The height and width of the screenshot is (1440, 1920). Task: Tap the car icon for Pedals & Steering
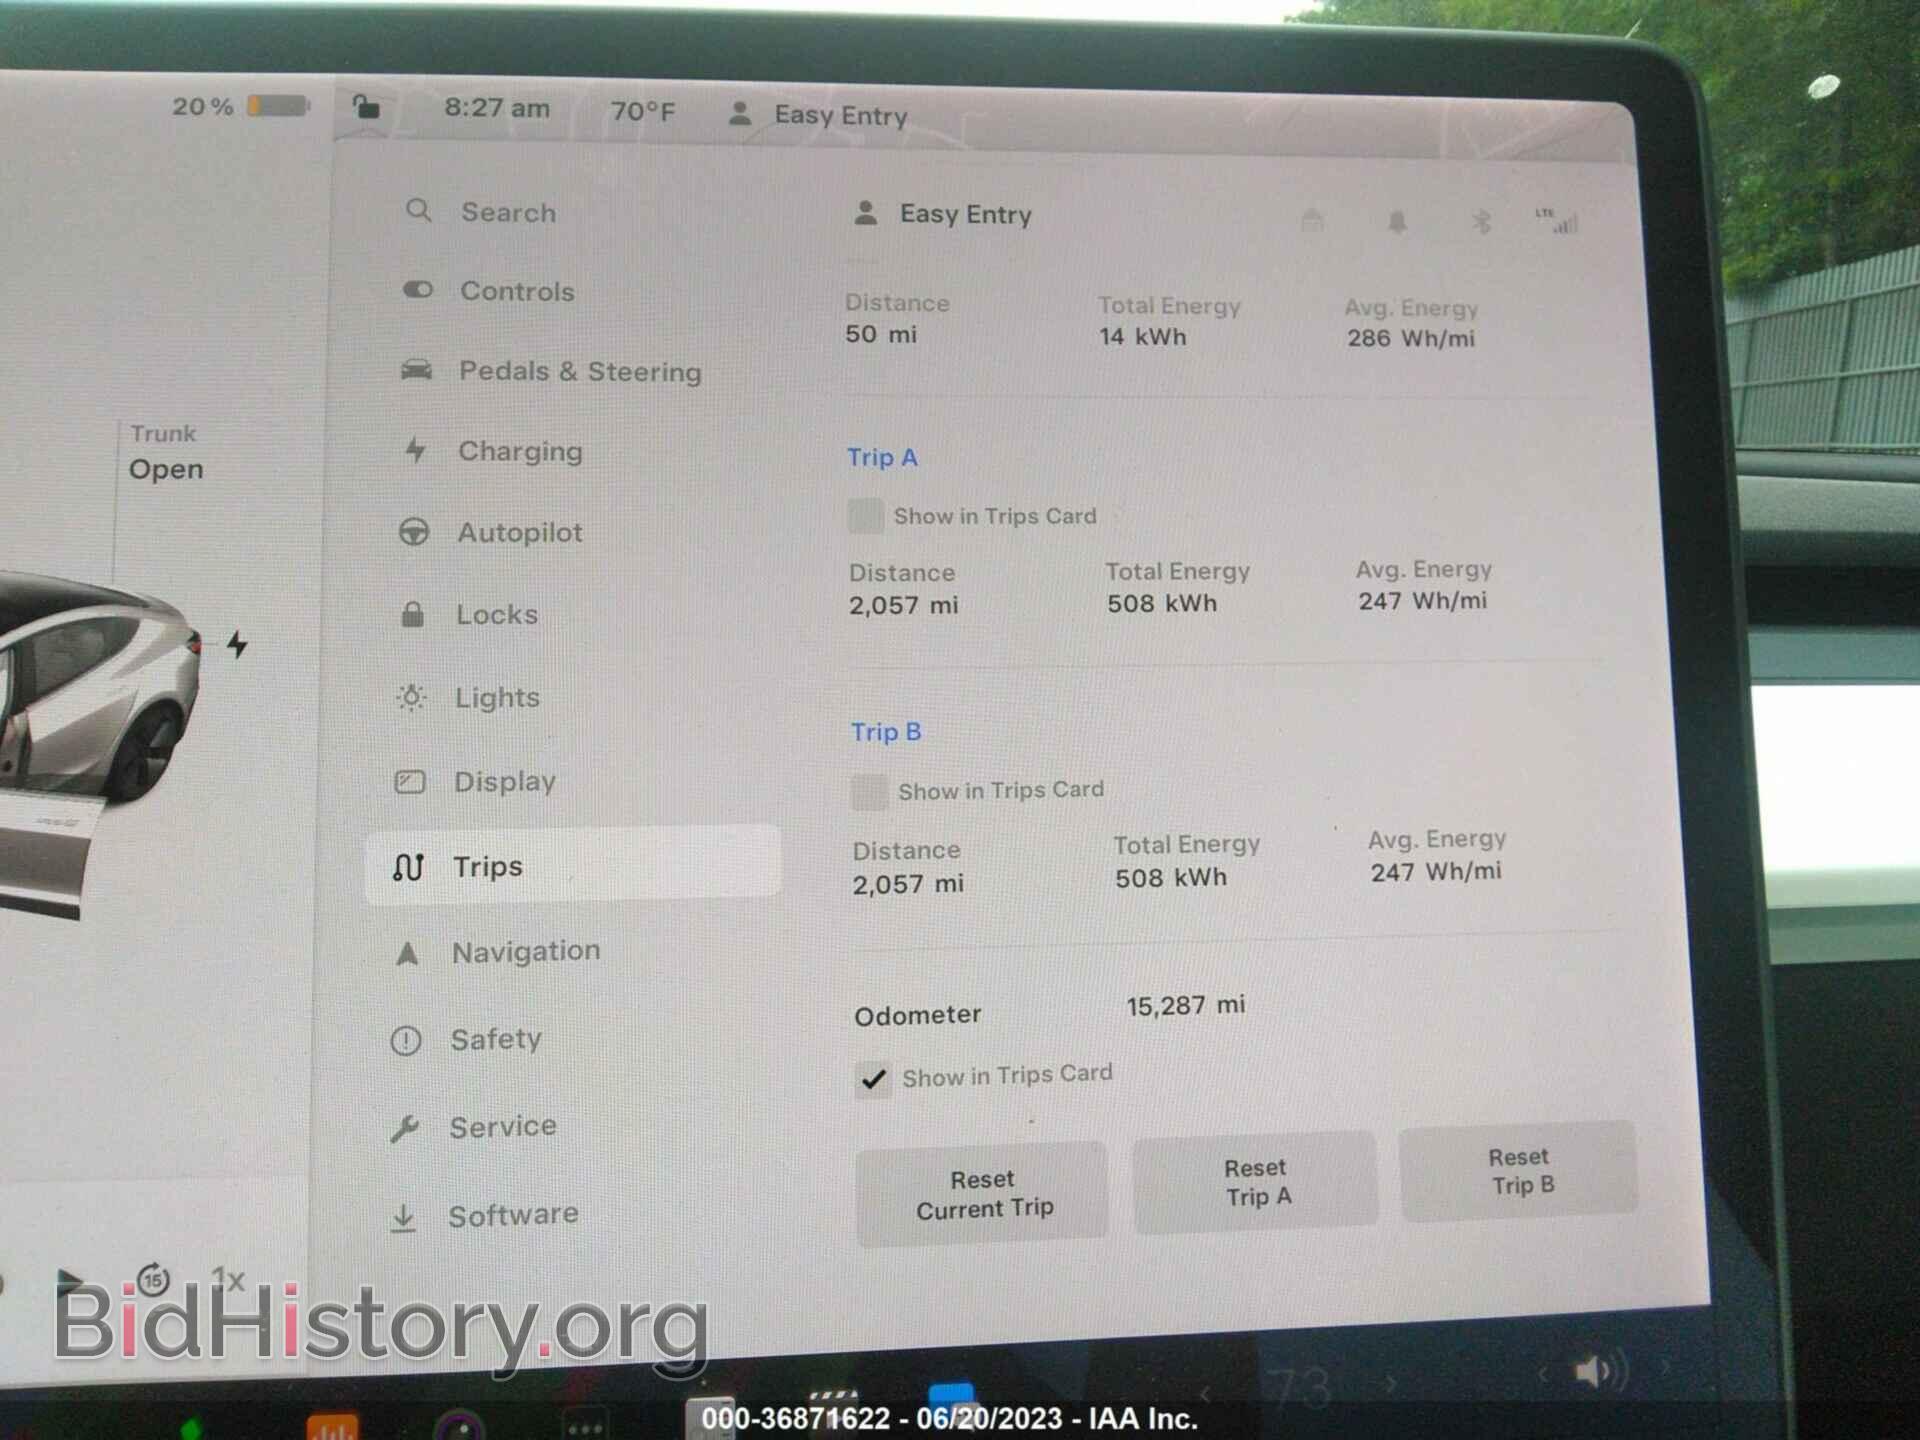[x=417, y=370]
